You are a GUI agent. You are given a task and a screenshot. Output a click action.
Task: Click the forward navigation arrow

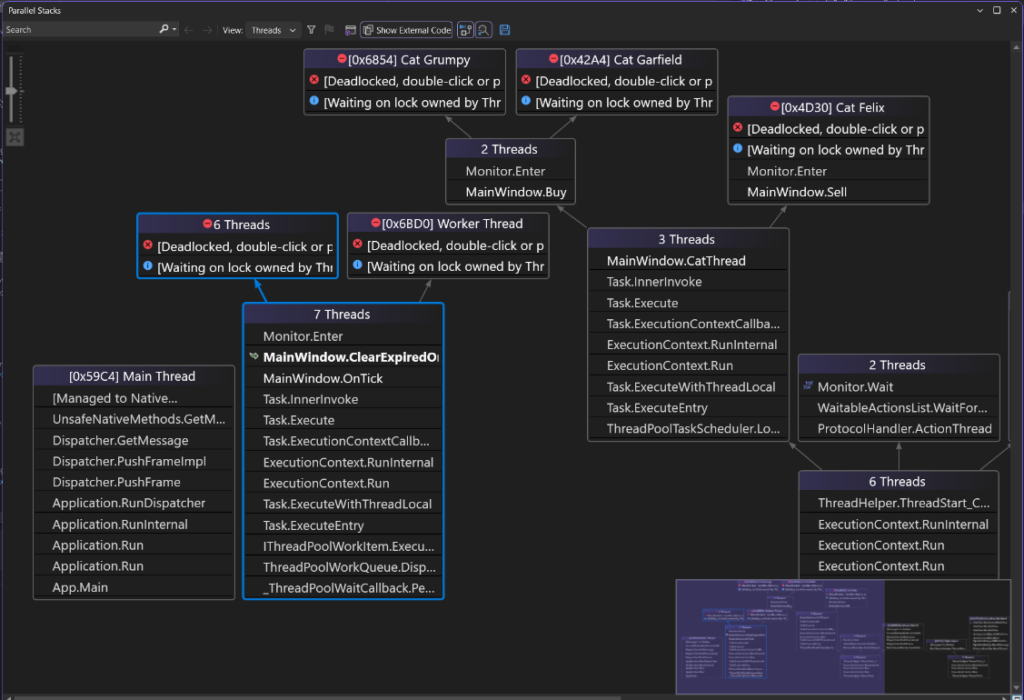(208, 29)
